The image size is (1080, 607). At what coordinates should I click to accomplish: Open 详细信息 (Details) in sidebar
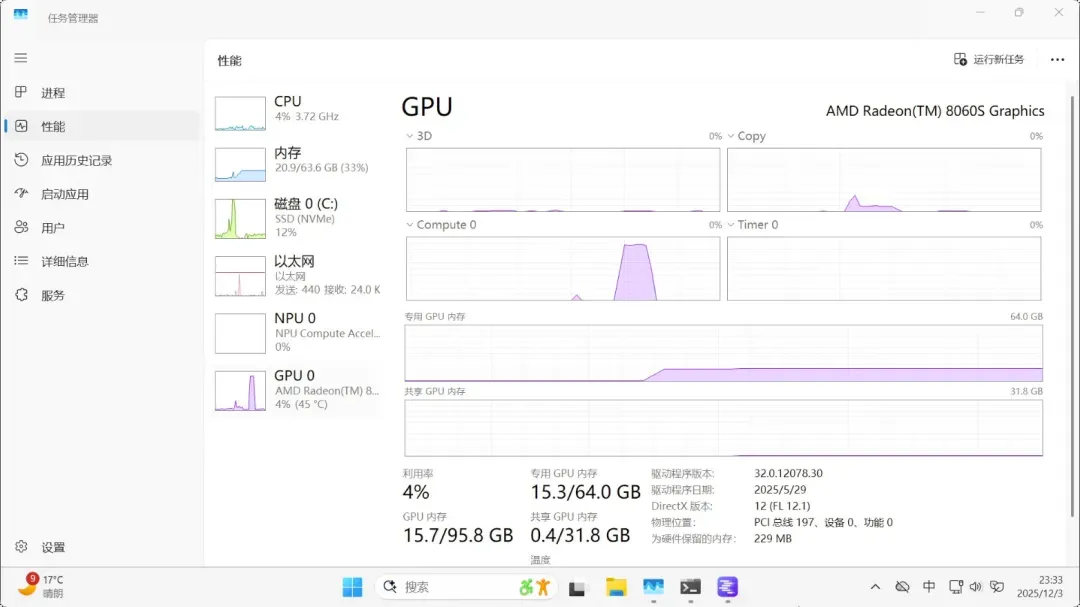click(64, 261)
